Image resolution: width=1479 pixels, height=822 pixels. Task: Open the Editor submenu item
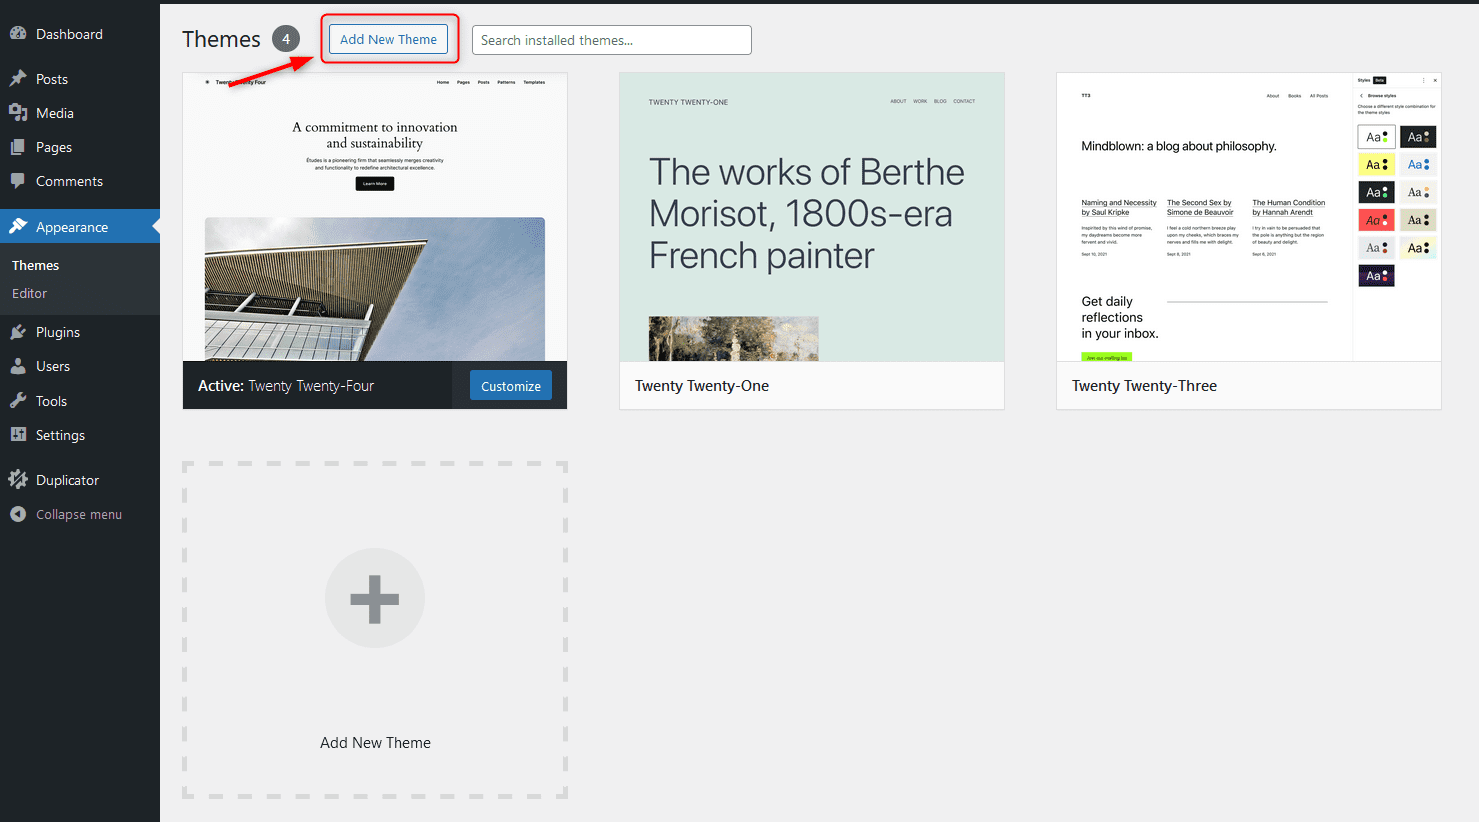[30, 293]
